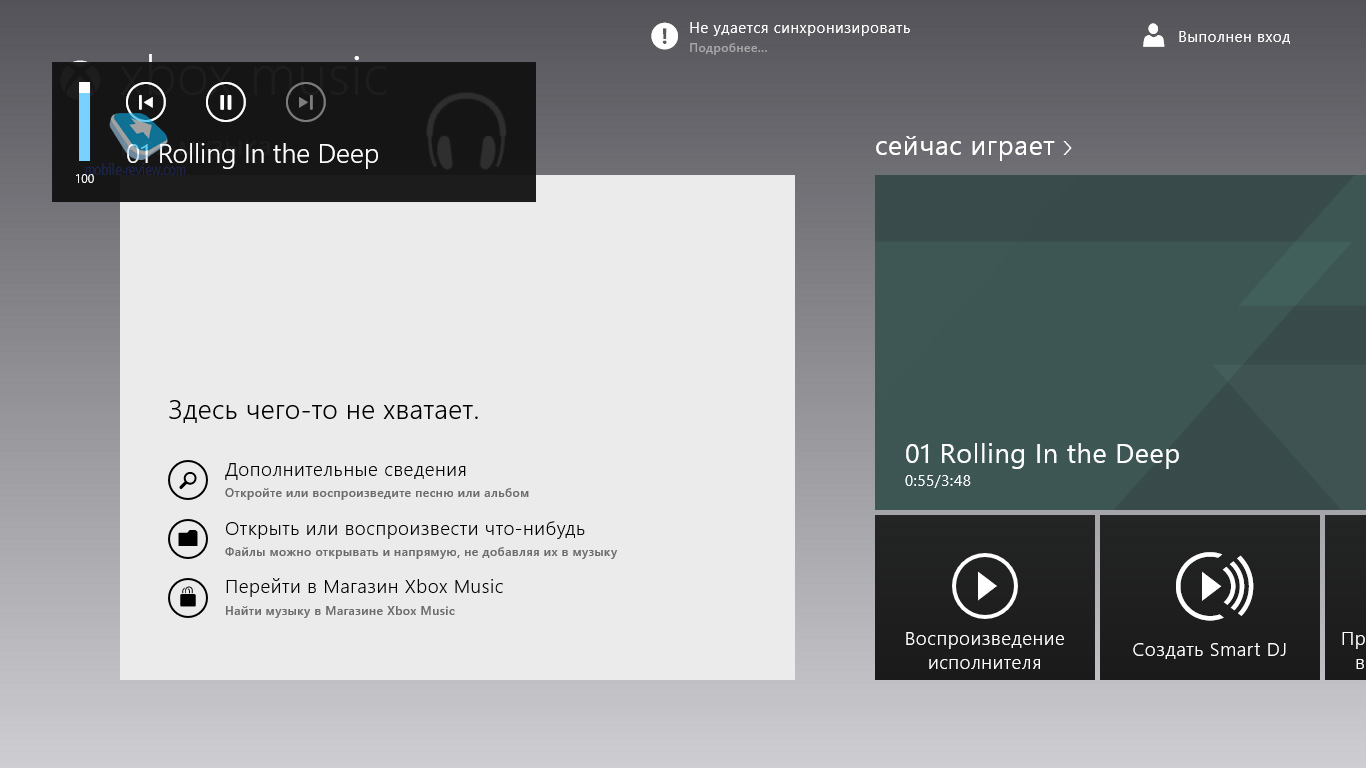Click the sync error warning icon
The height and width of the screenshot is (768, 1366).
(665, 36)
